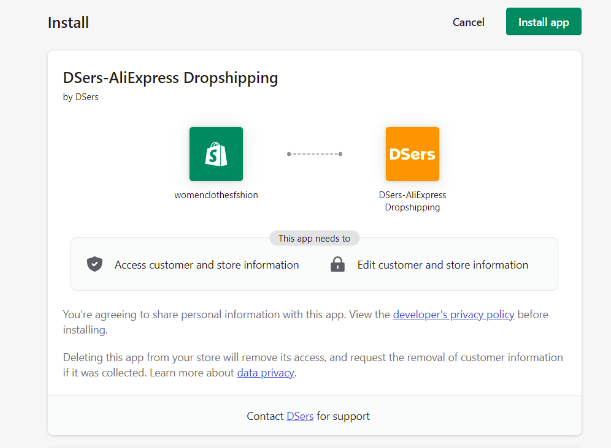This screenshot has height=448, width=611.
Task: Select the 'Edit customer and store information' text
Action: click(440, 265)
